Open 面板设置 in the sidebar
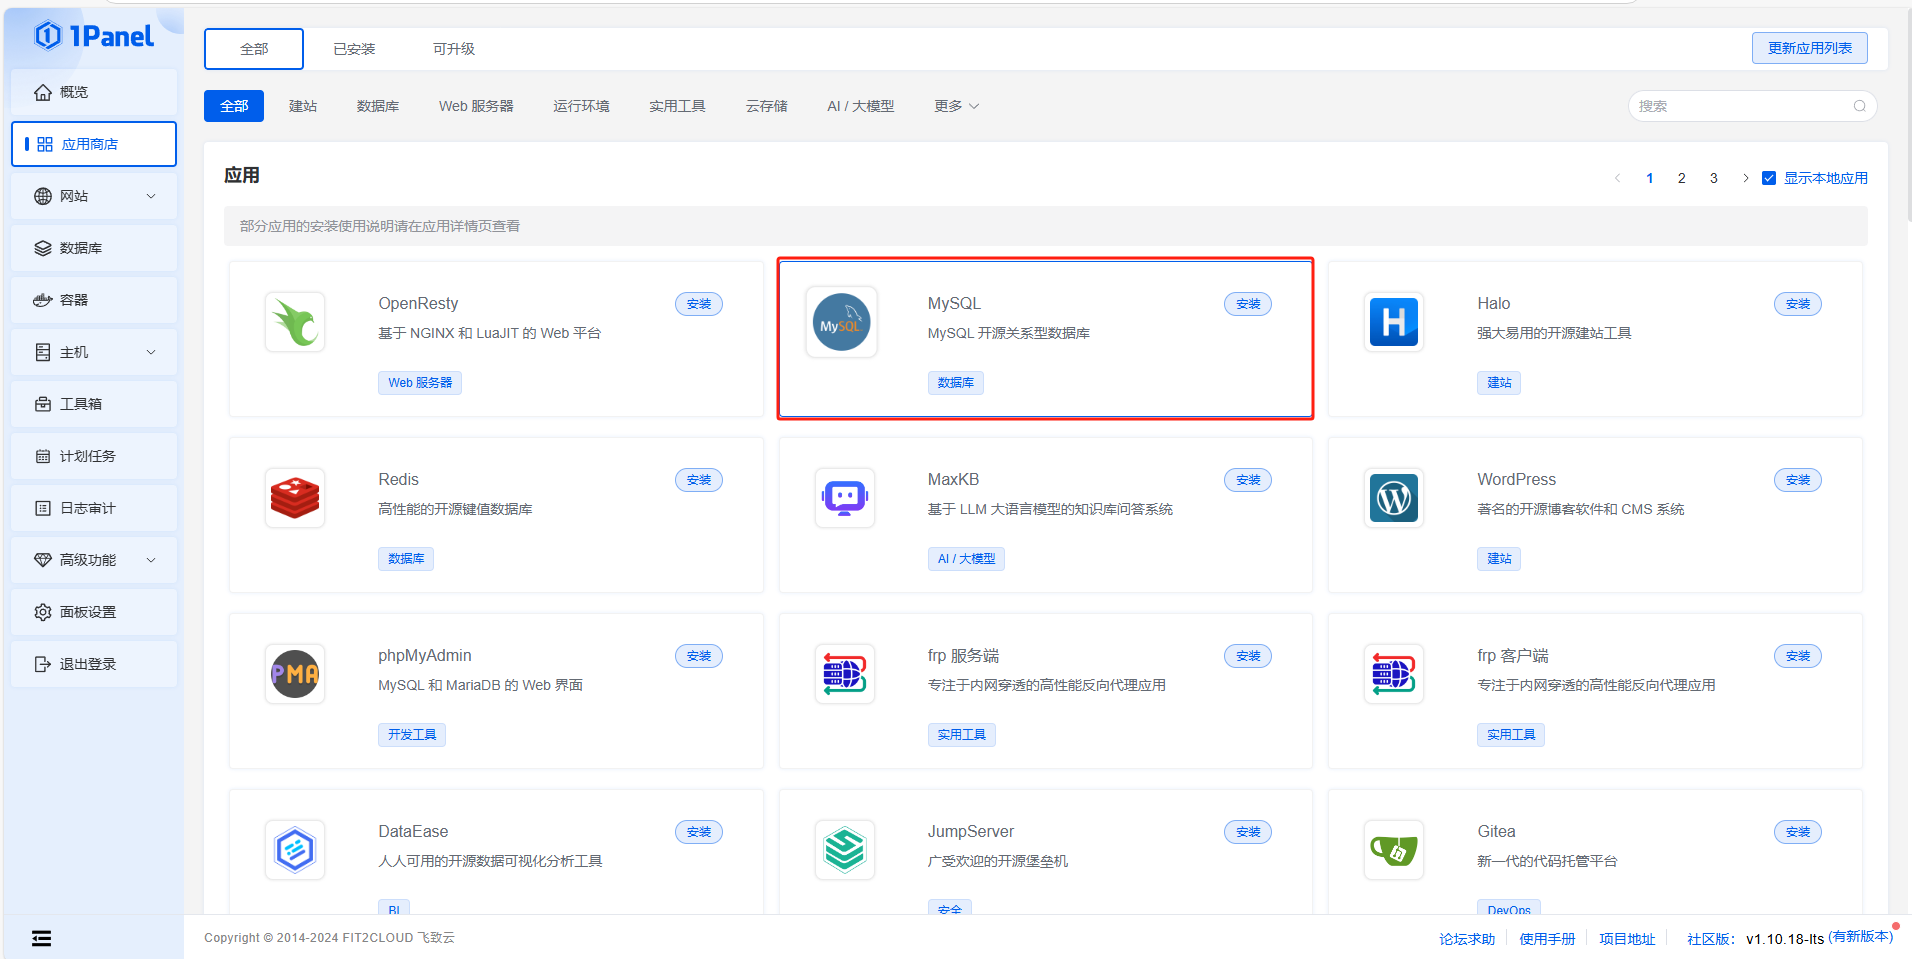Viewport: 1912px width, 959px height. [x=94, y=612]
